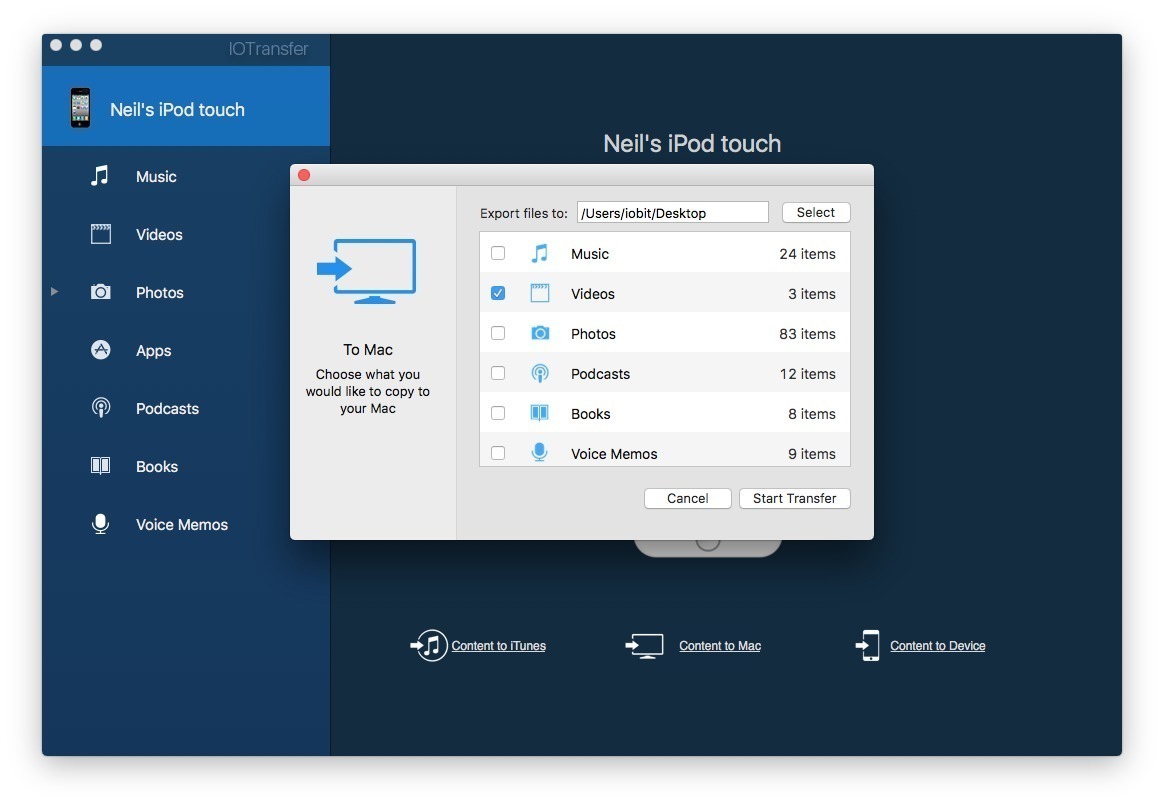
Task: Click the '8 items' Books count
Action: (811, 414)
